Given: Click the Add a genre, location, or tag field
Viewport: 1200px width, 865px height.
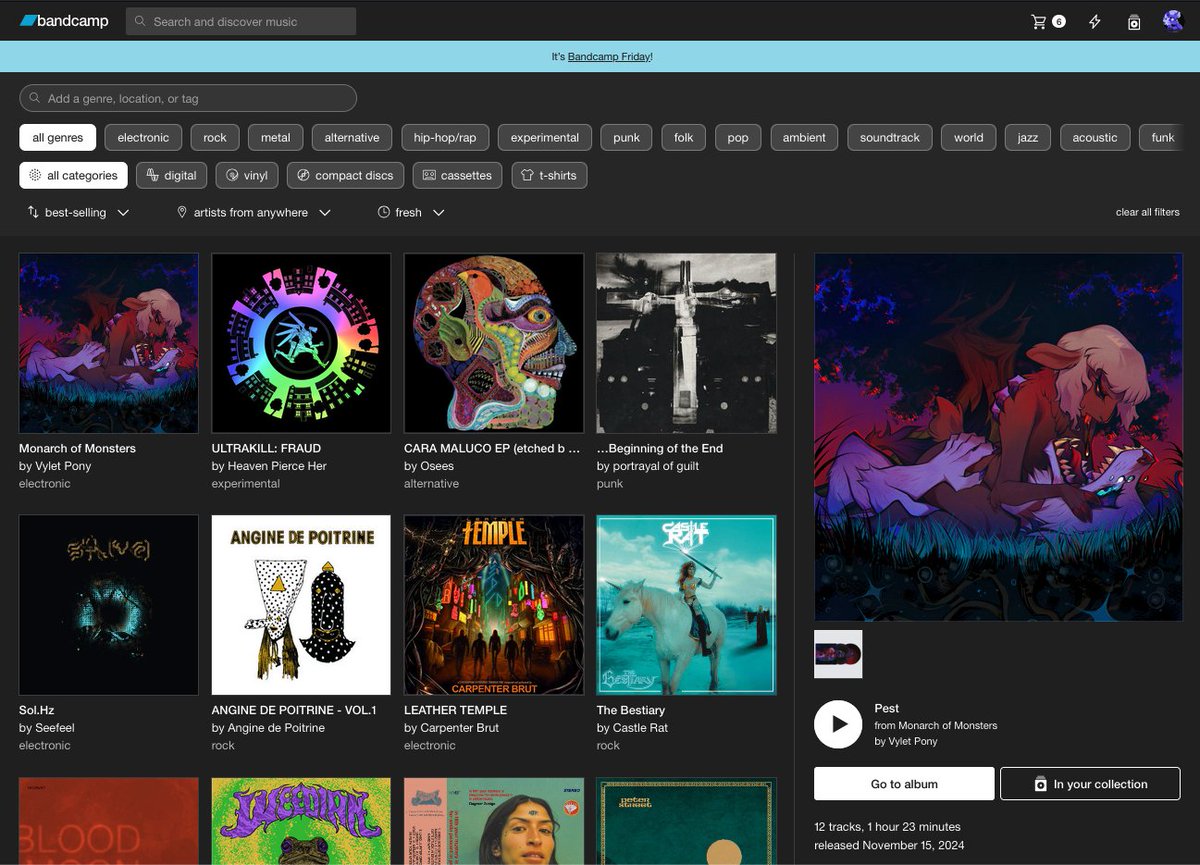Looking at the screenshot, I should 188,98.
